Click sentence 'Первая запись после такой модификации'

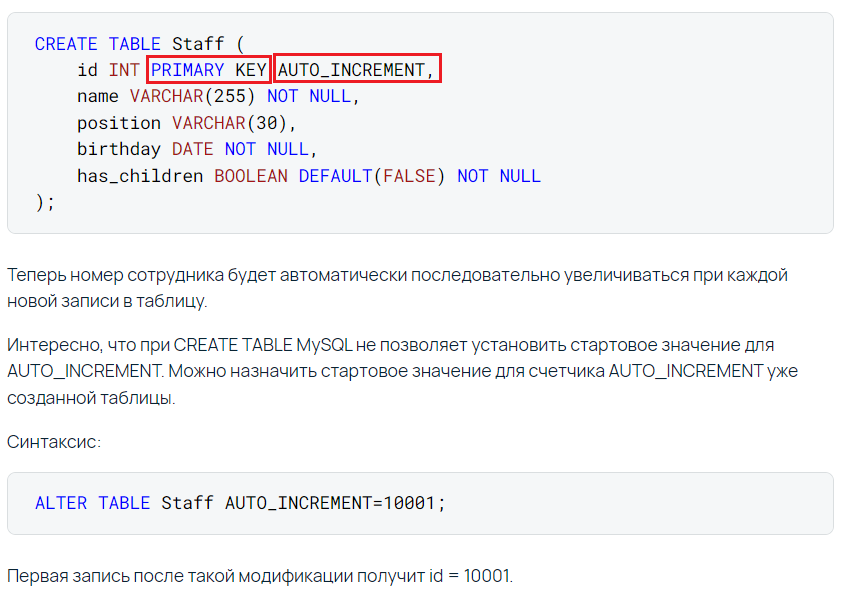click(260, 575)
